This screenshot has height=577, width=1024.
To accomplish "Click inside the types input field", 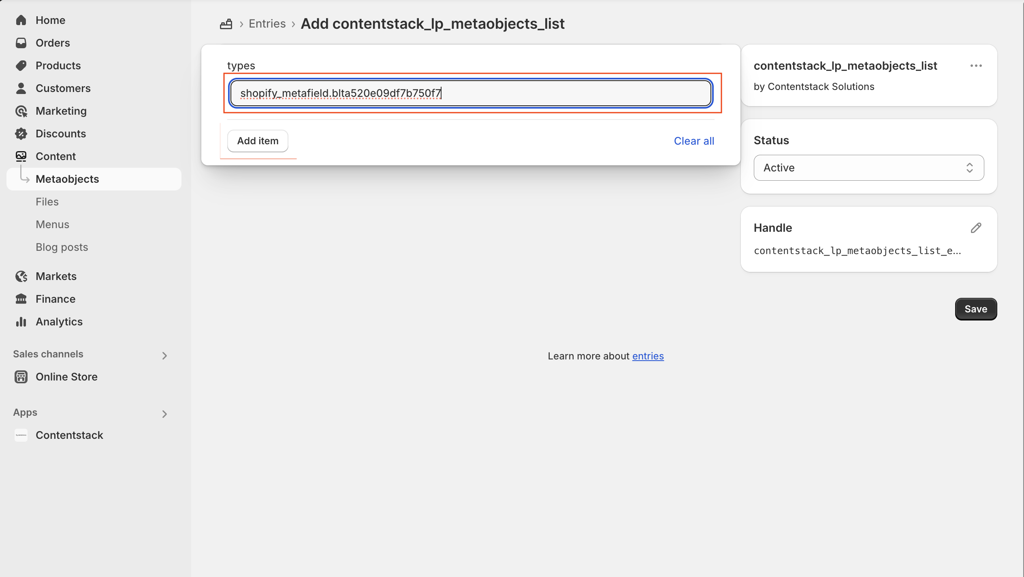I will (x=470, y=93).
